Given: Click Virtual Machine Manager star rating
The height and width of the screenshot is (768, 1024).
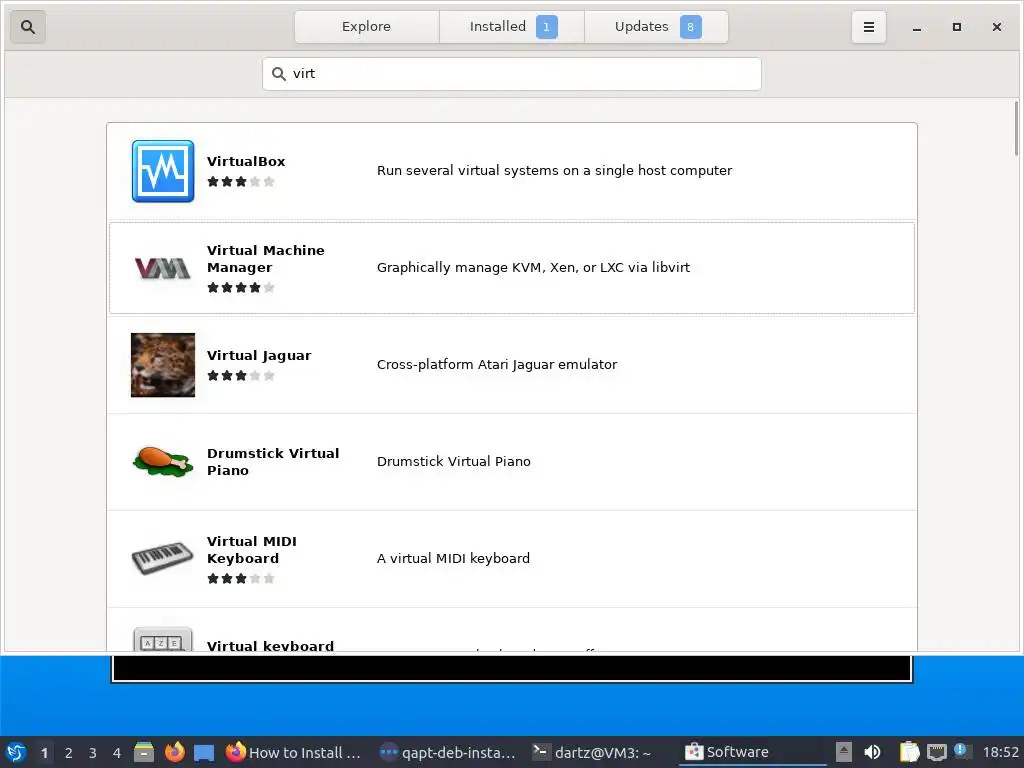Looking at the screenshot, I should pyautogui.click(x=241, y=287).
